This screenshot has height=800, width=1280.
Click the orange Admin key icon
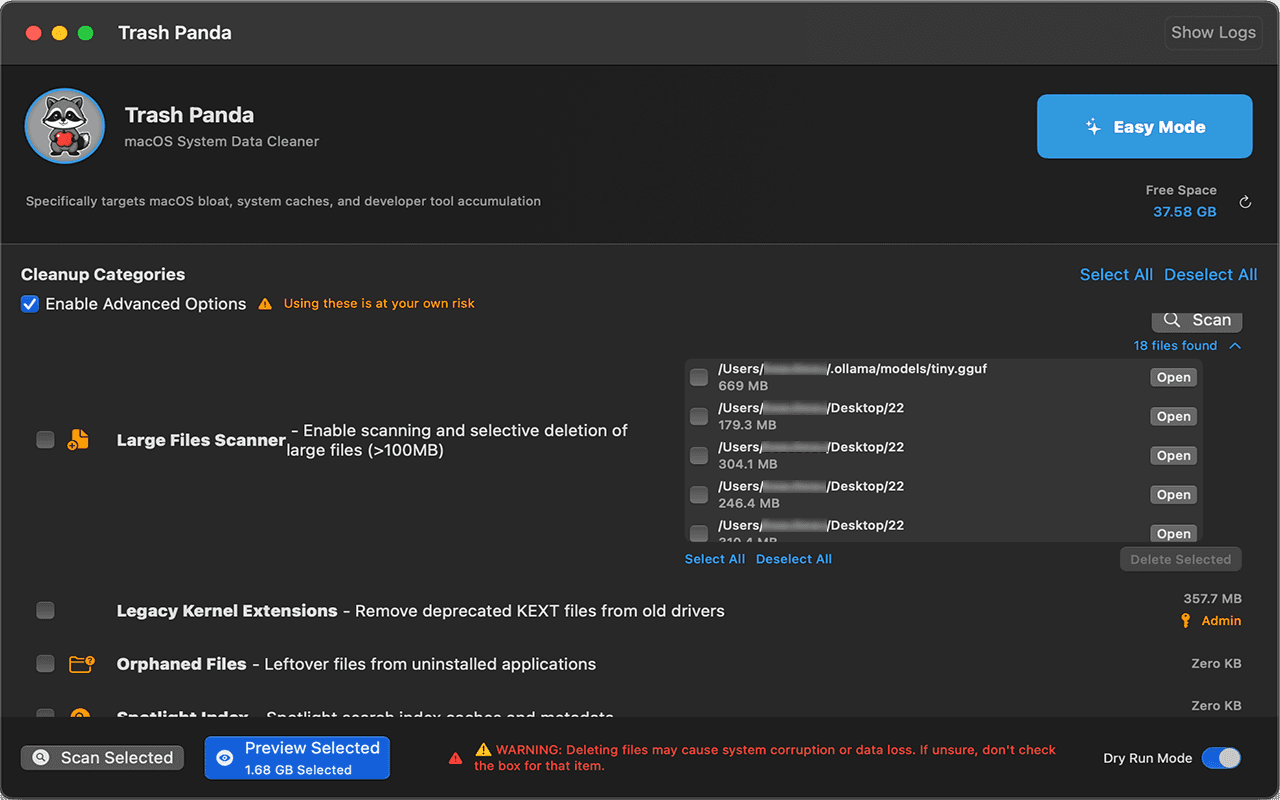[x=1186, y=621]
